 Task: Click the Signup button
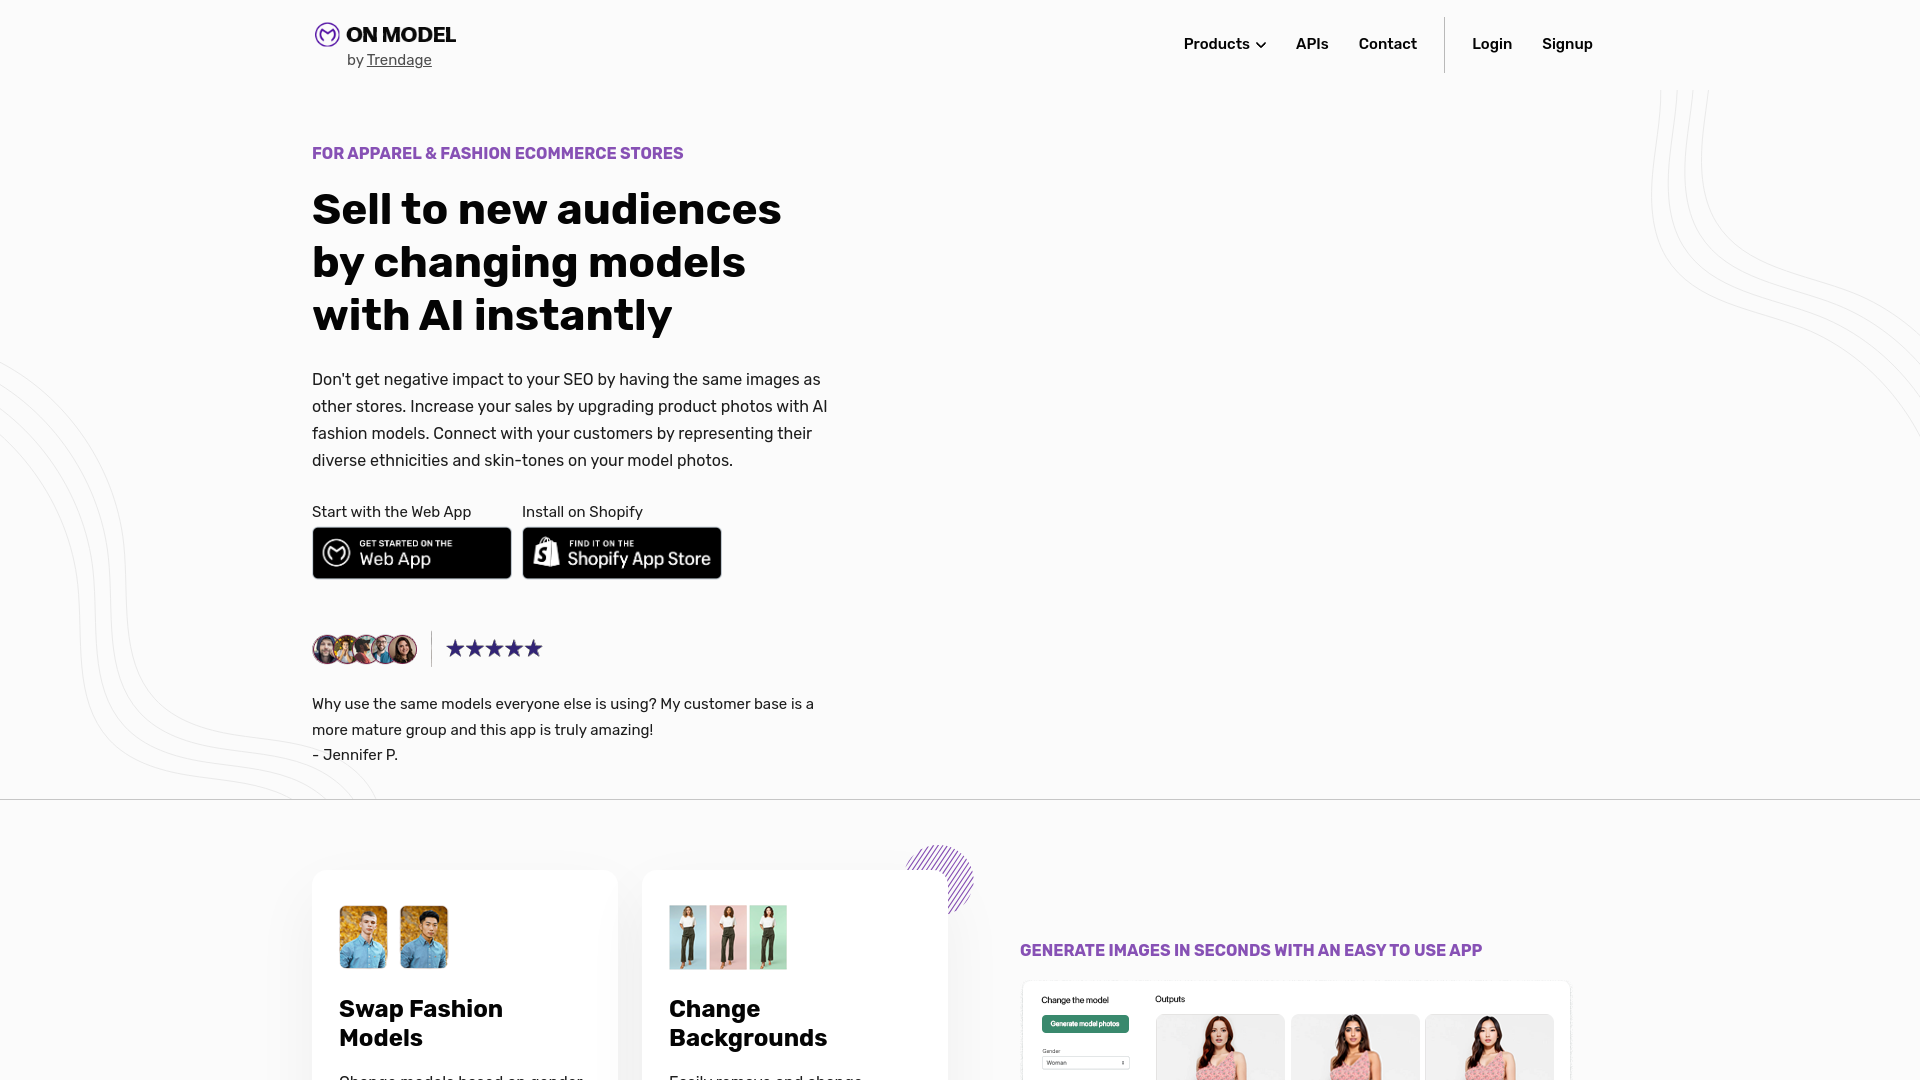(x=1567, y=44)
